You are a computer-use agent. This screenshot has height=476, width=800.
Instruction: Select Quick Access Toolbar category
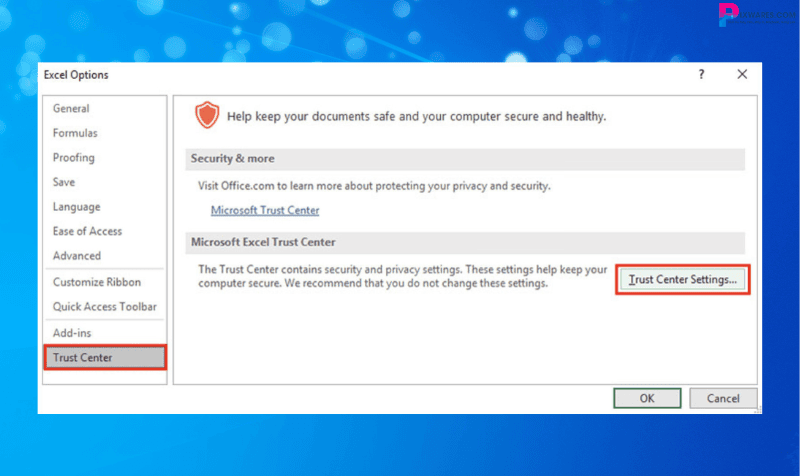click(x=105, y=307)
